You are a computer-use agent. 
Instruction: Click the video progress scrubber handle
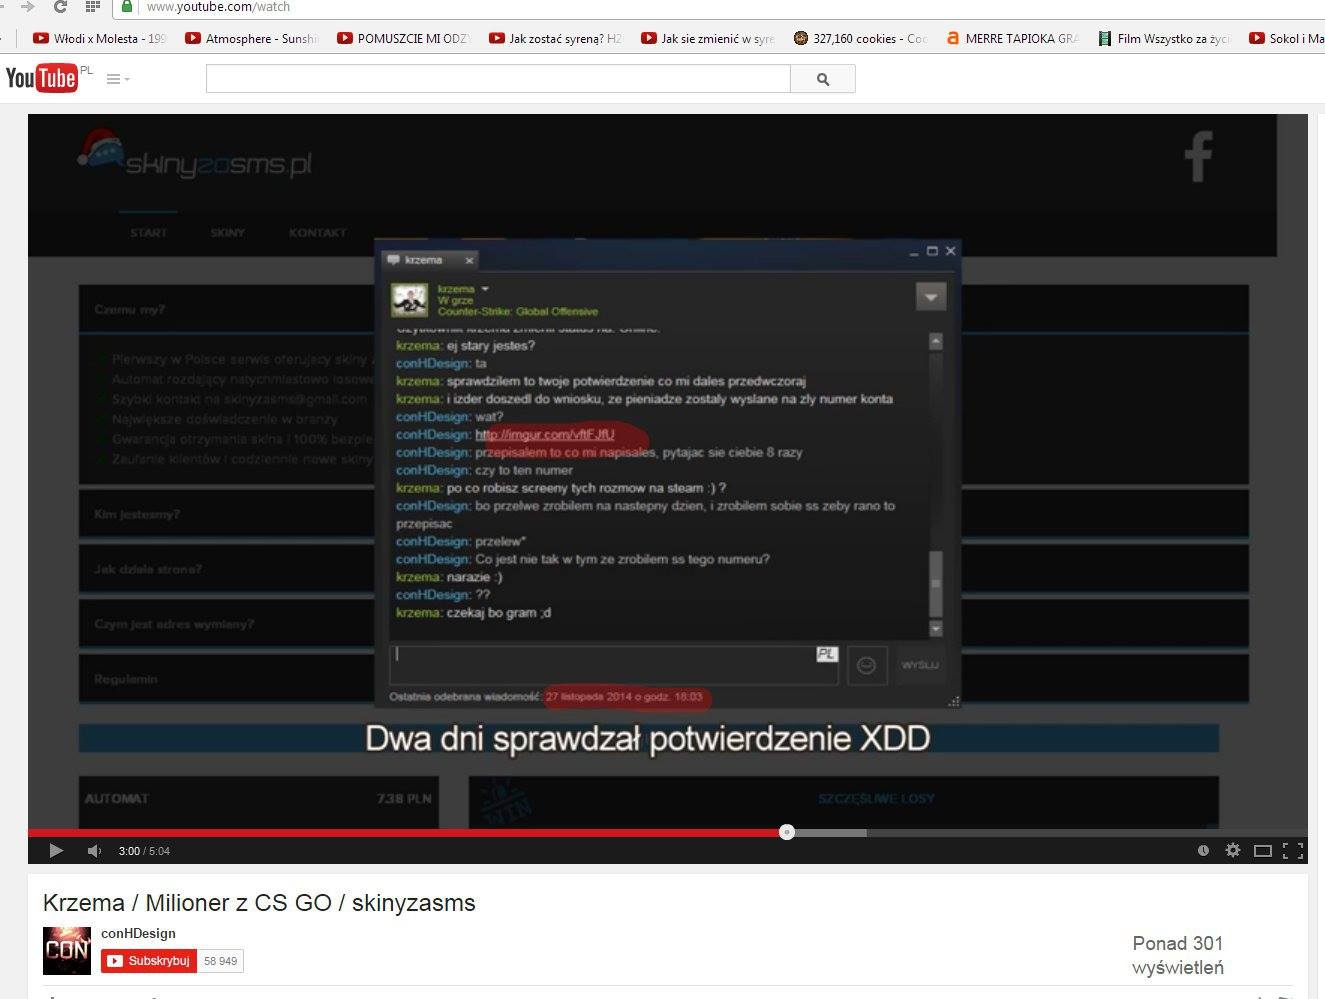787,832
